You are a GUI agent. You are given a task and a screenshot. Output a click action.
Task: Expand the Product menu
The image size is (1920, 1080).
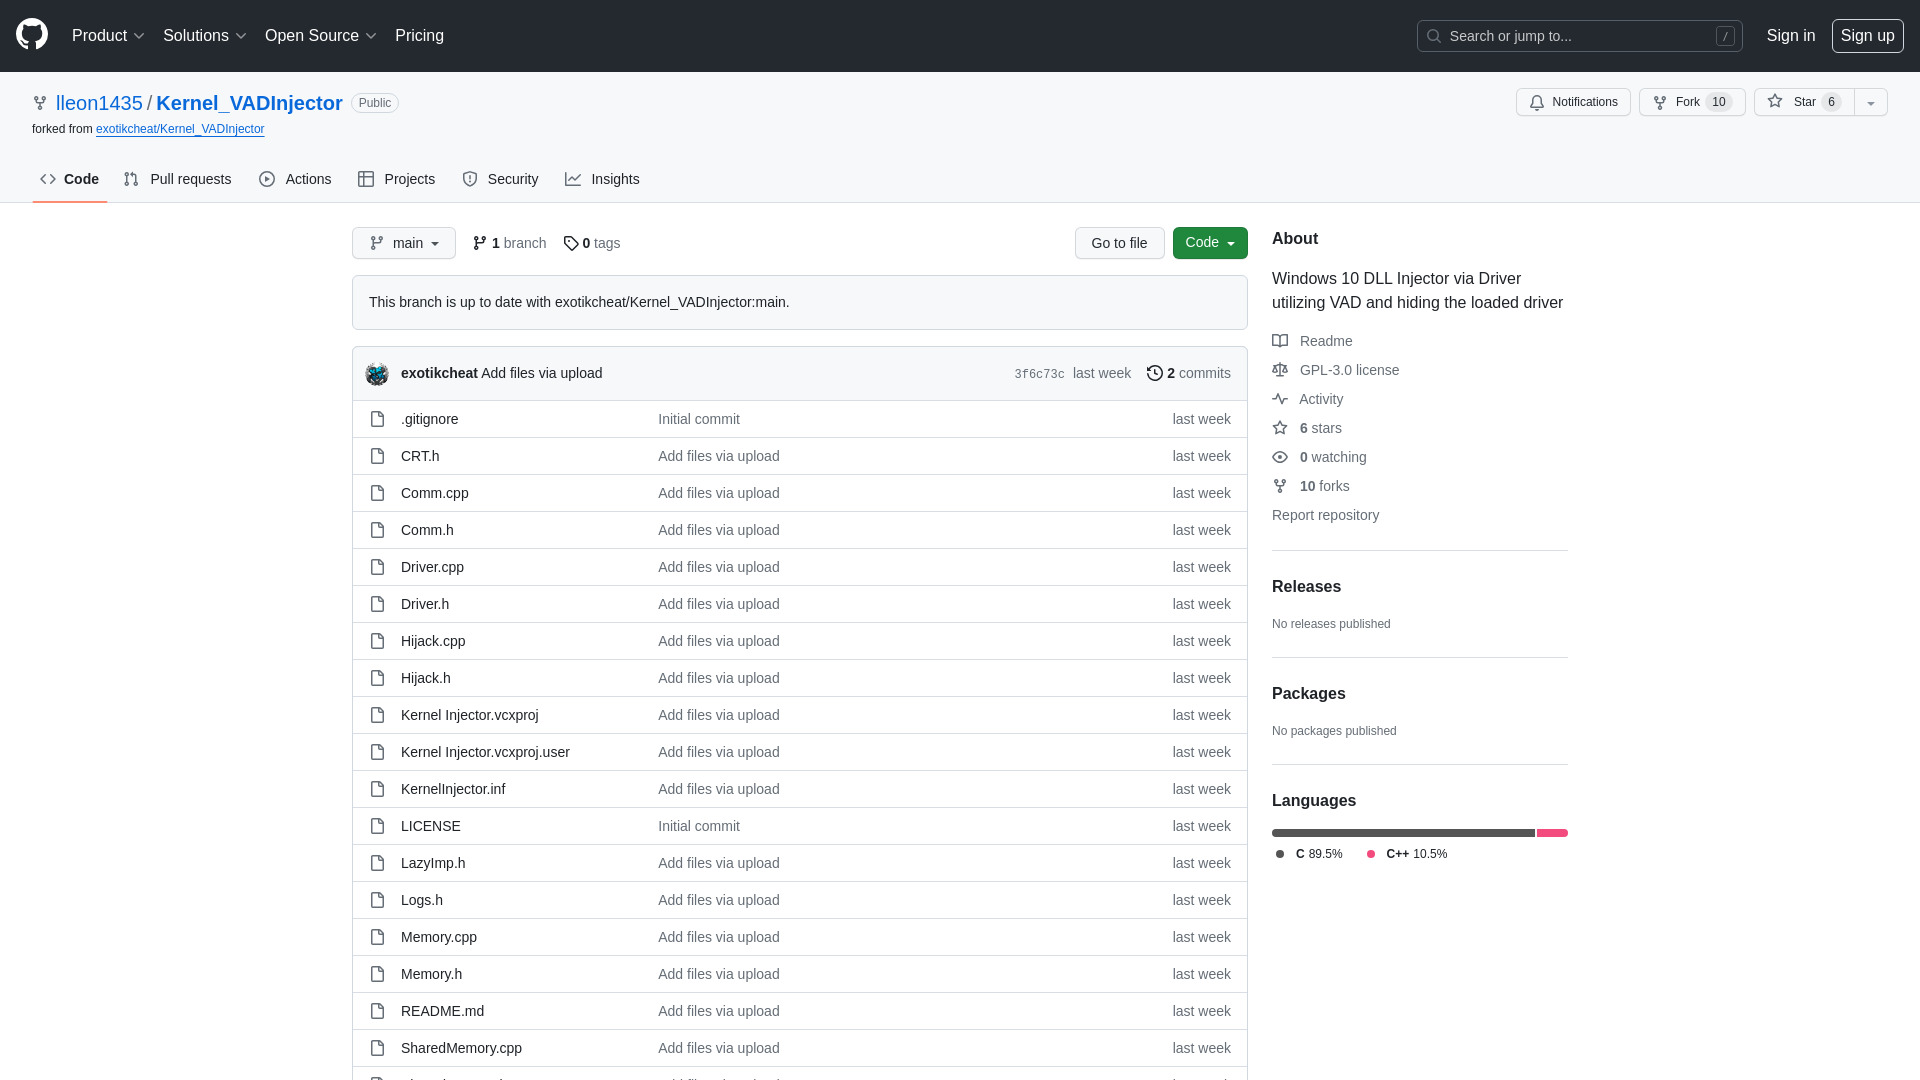point(108,36)
